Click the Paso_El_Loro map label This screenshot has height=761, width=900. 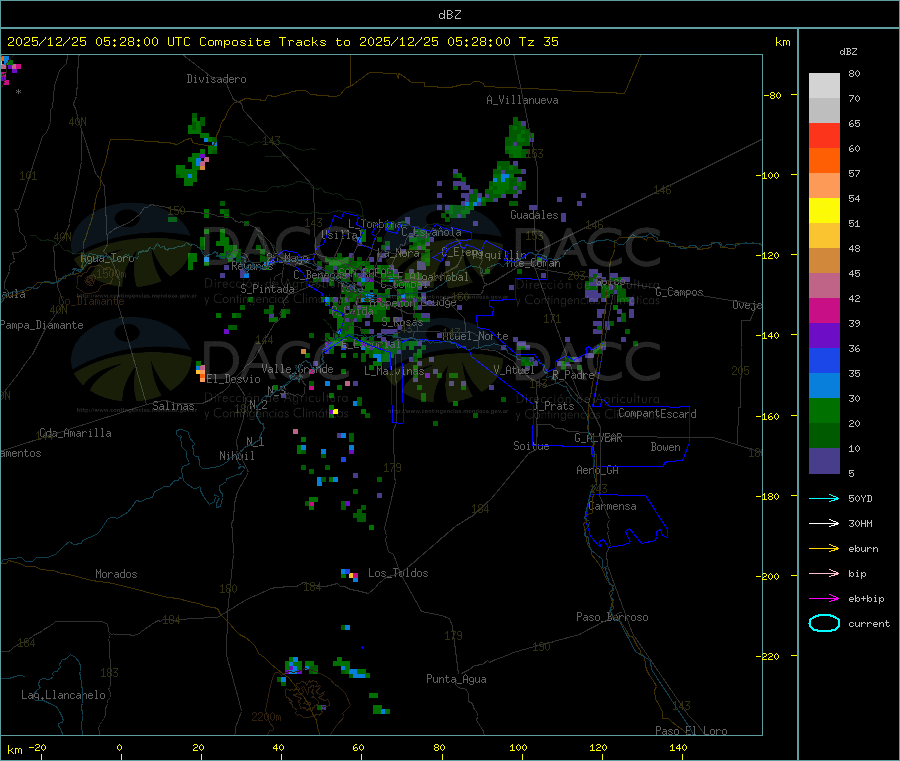tap(691, 731)
